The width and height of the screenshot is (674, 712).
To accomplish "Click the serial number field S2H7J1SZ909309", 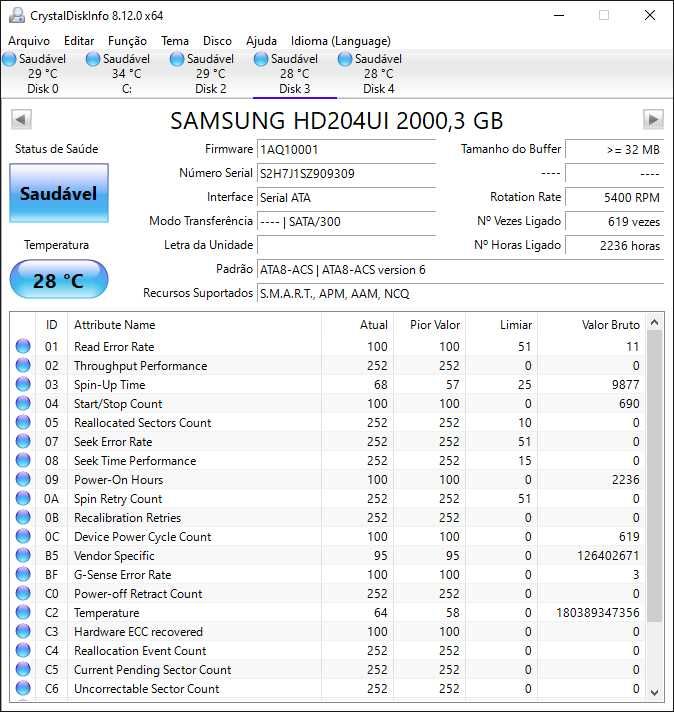I will coord(347,173).
